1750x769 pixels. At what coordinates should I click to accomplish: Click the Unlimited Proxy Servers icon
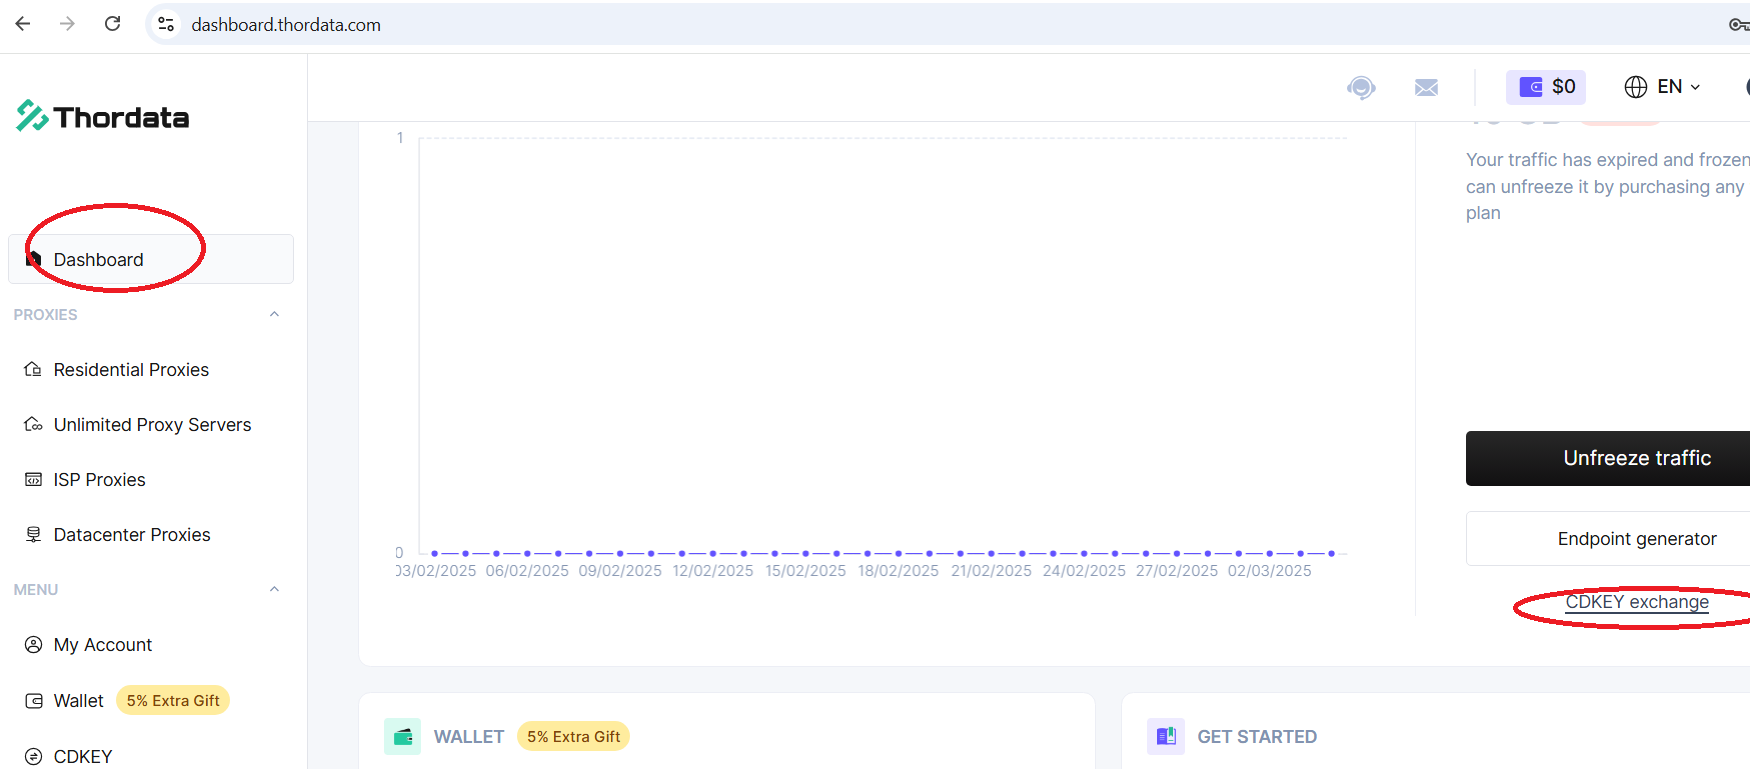click(x=33, y=425)
